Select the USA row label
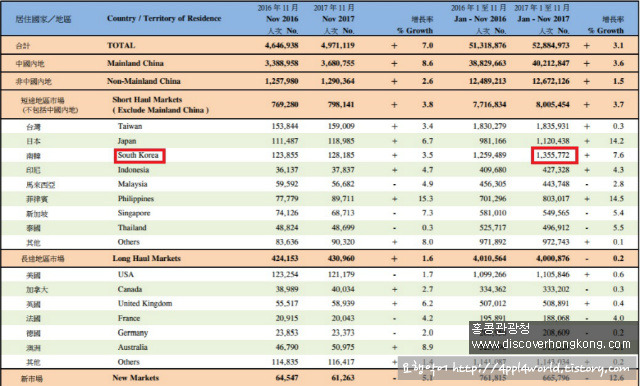The width and height of the screenshot is (640, 386). point(126,275)
